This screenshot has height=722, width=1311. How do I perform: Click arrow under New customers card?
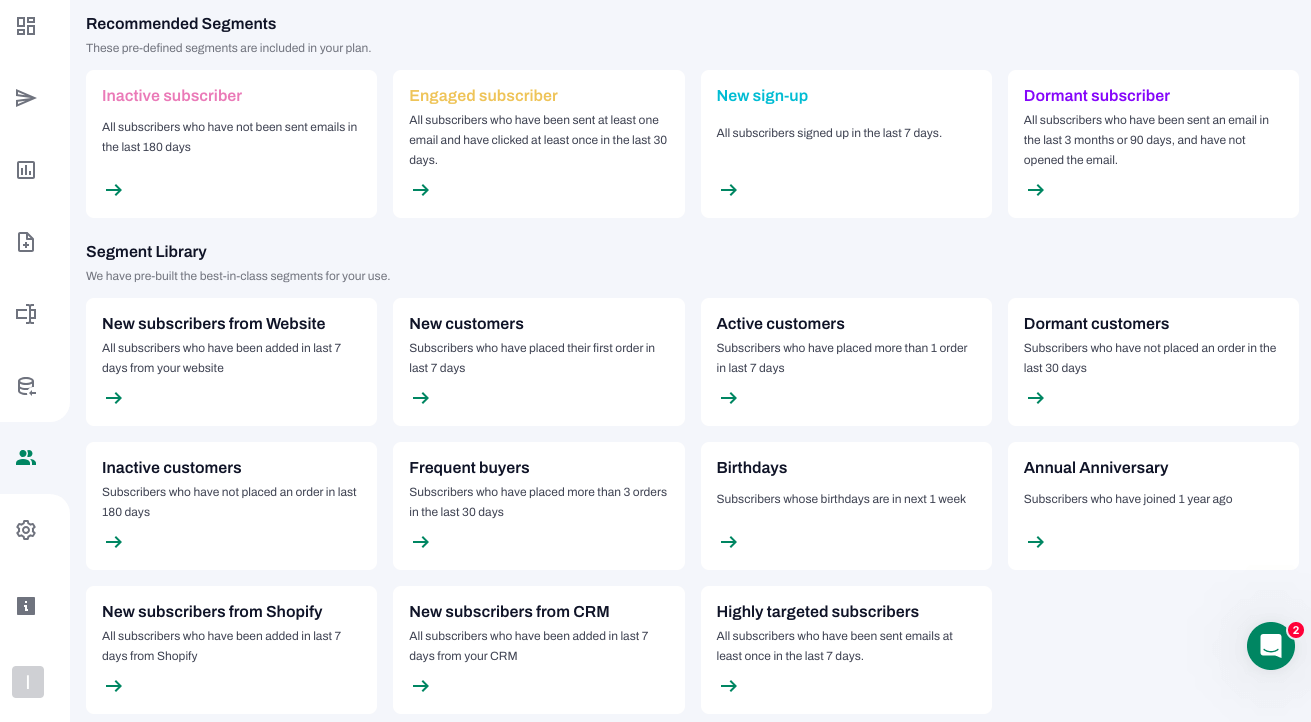click(x=421, y=398)
